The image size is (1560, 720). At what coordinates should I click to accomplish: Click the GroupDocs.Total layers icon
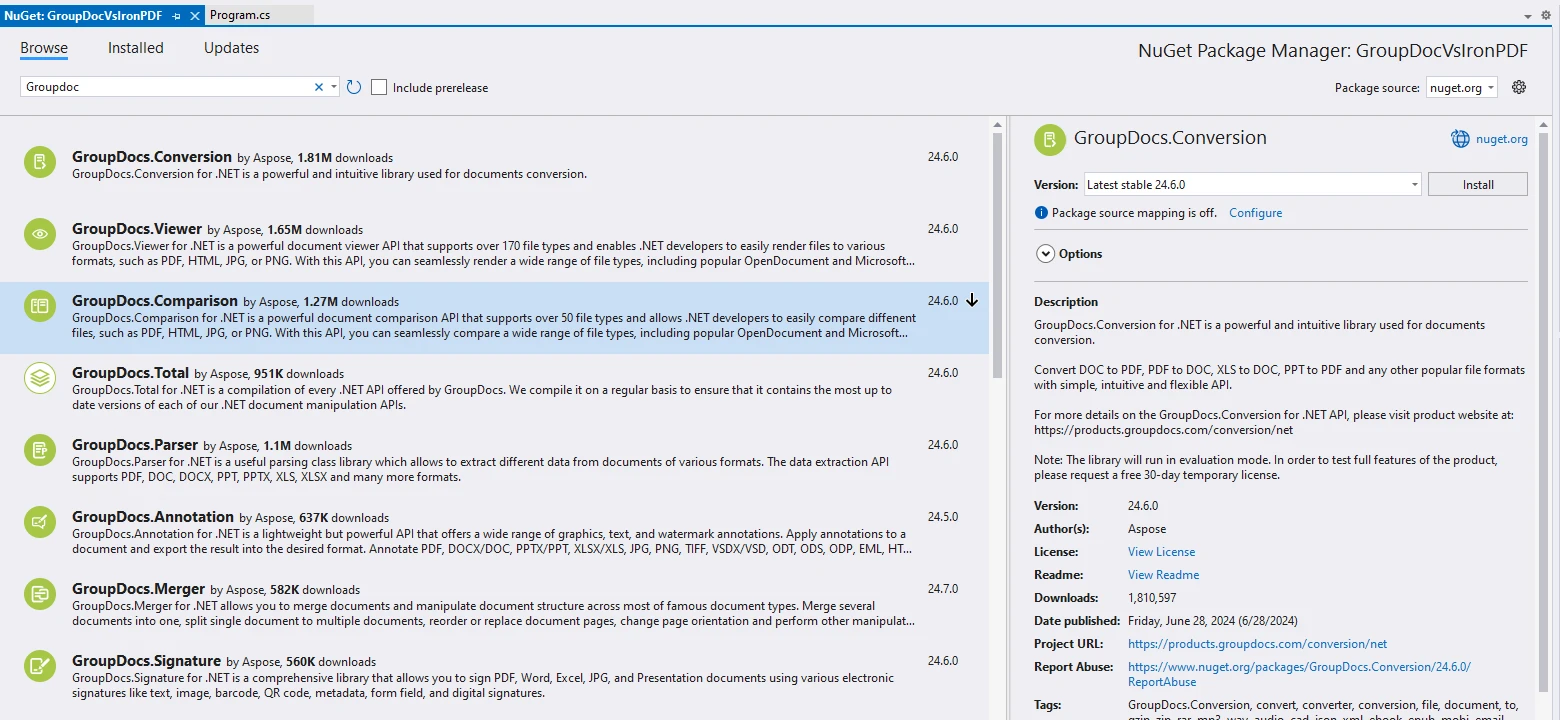point(40,378)
